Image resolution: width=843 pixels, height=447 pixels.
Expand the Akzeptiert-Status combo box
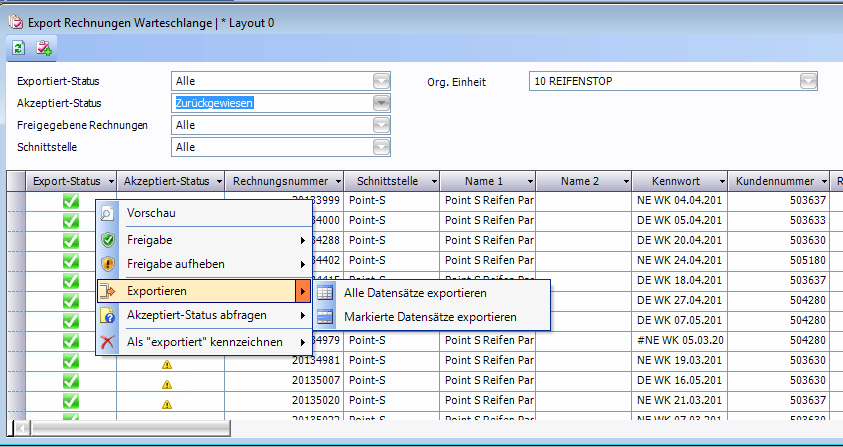click(x=381, y=103)
